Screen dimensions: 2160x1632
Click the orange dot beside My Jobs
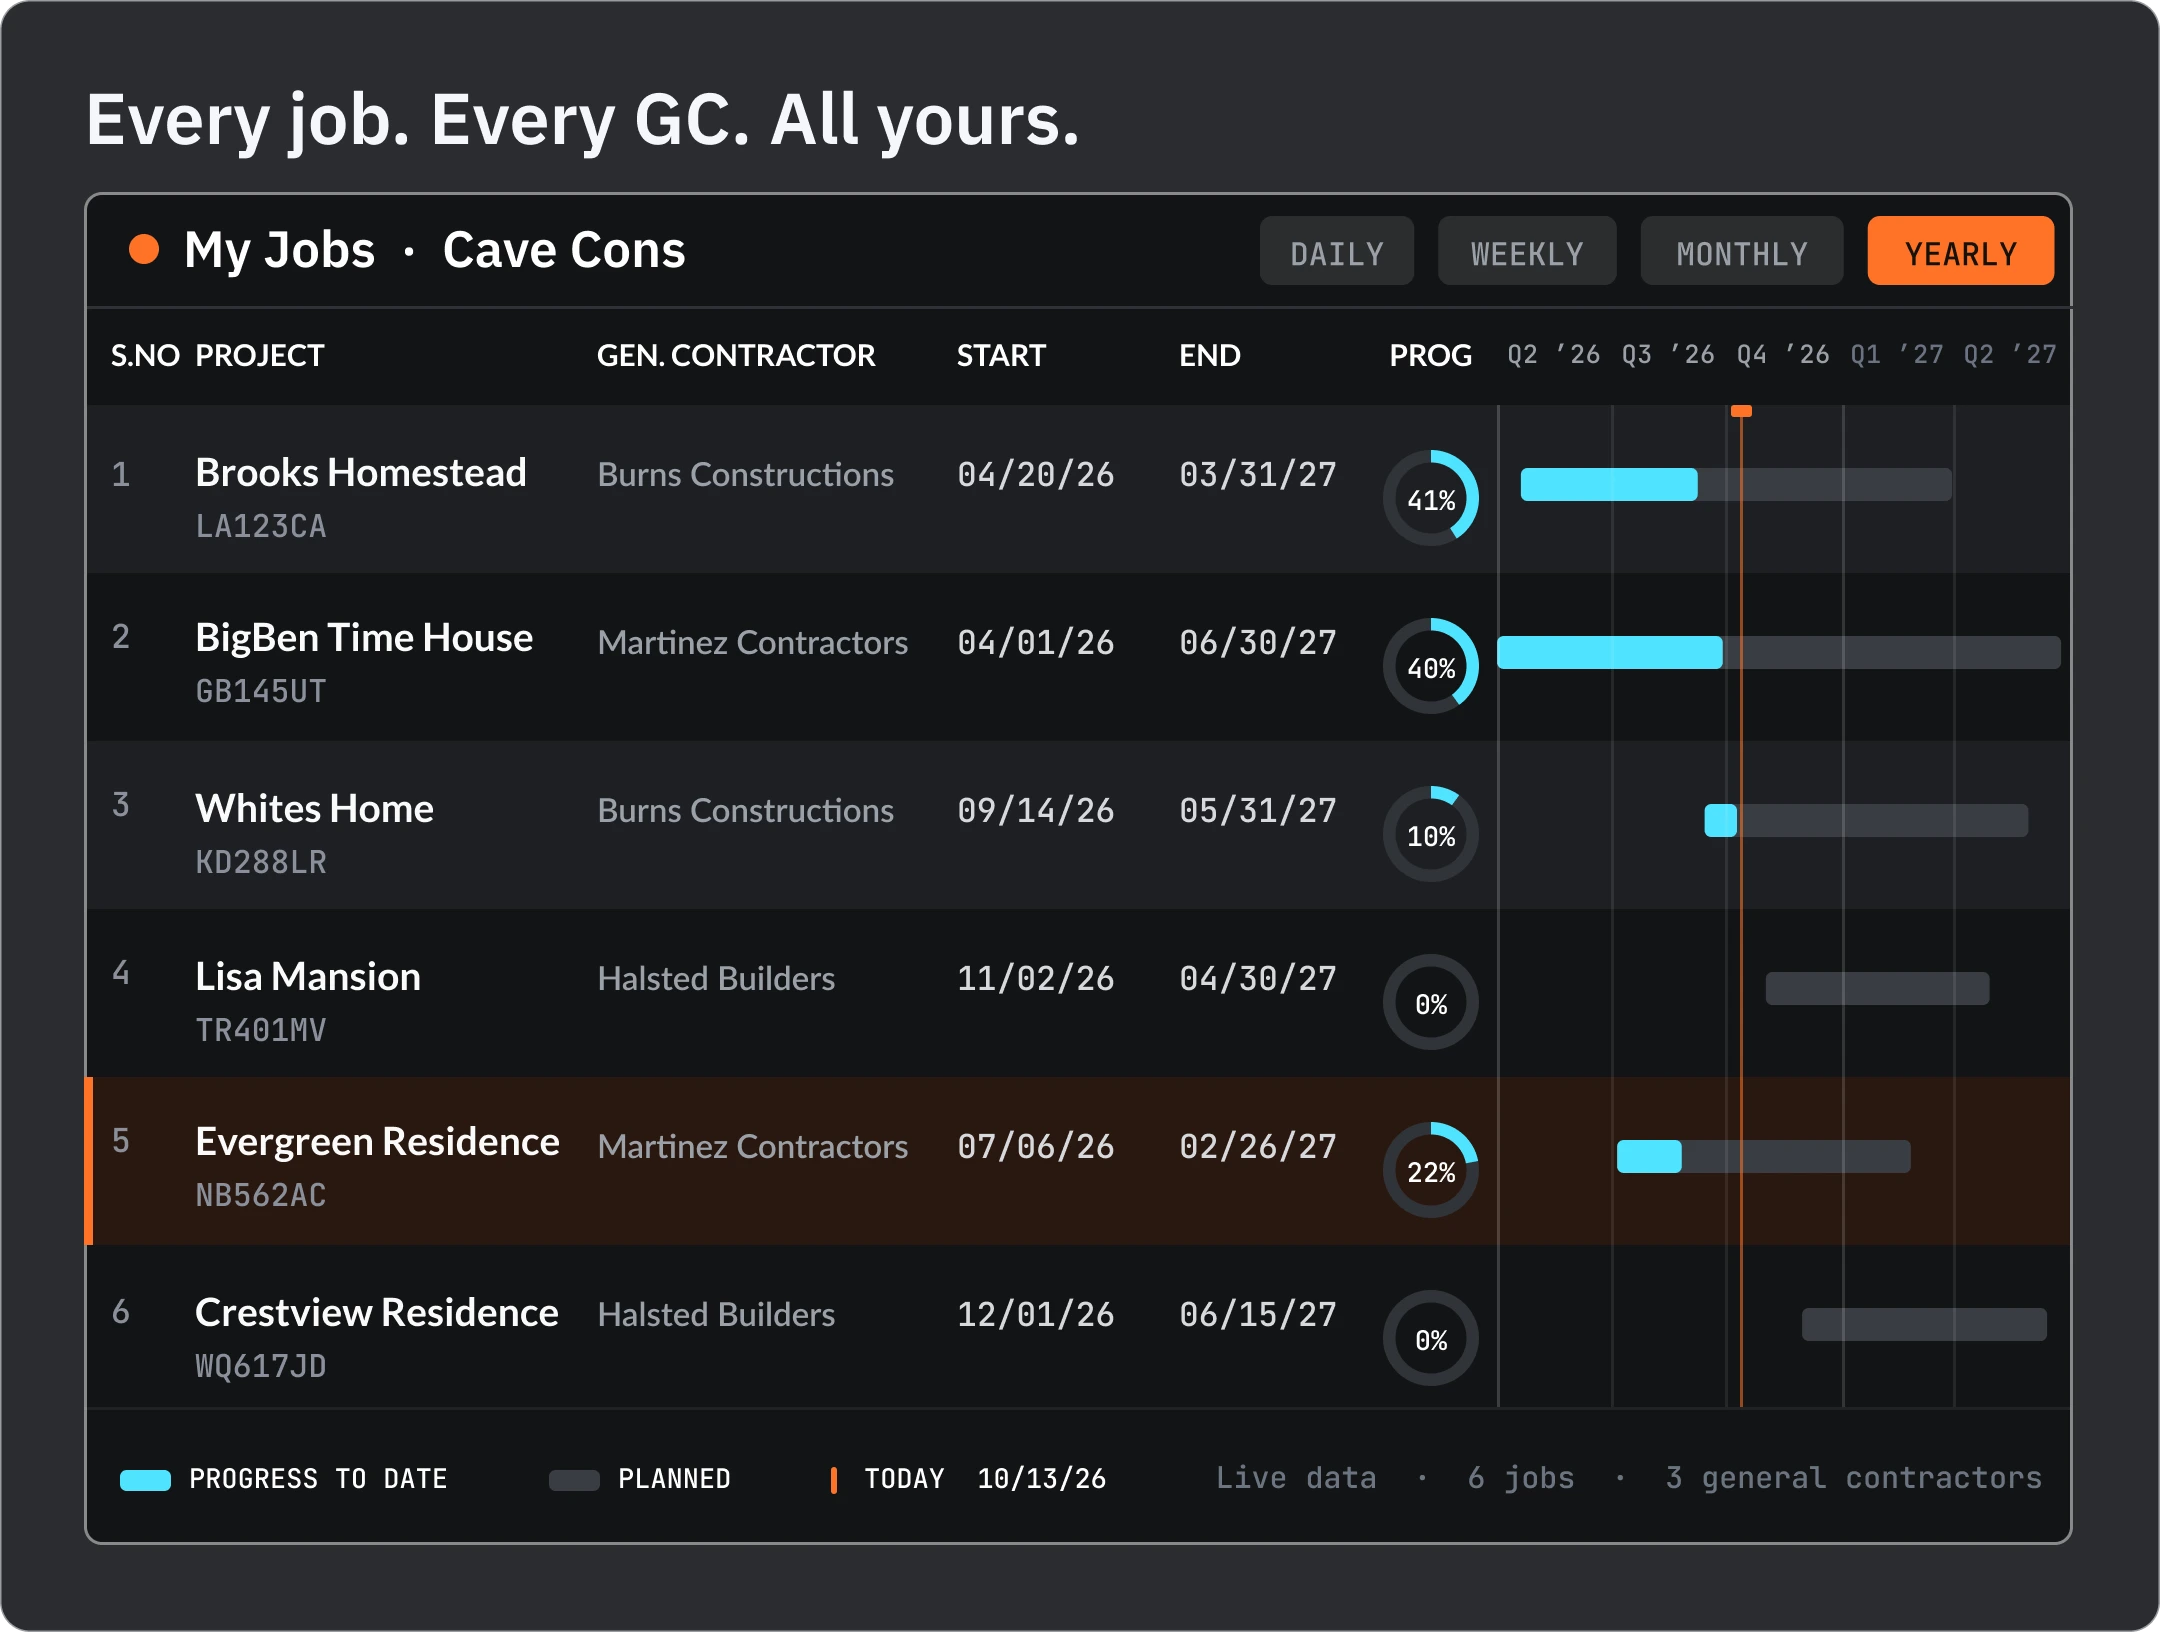coord(144,250)
